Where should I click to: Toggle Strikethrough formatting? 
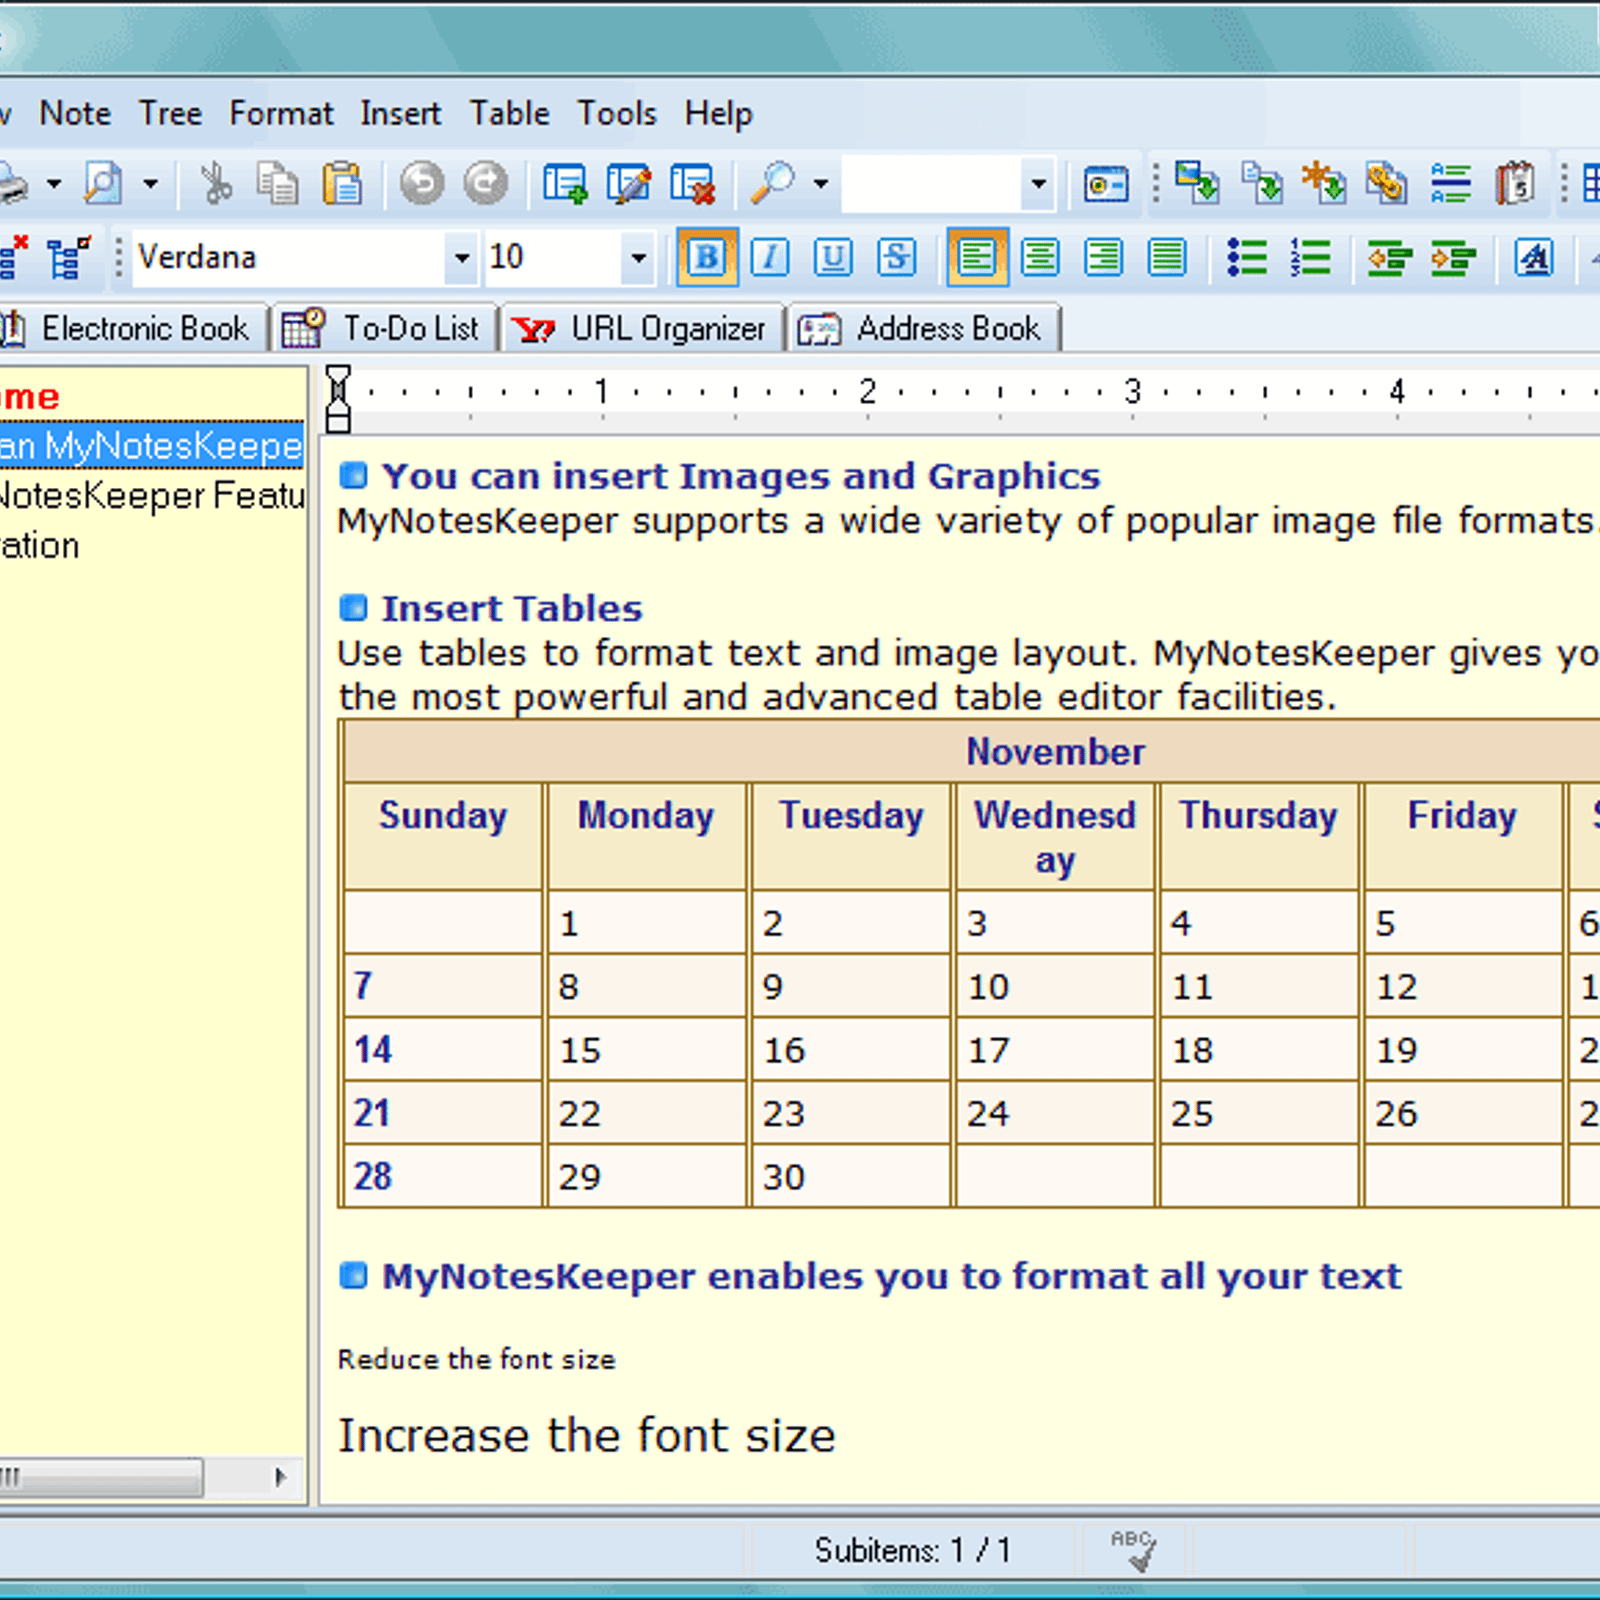point(897,258)
